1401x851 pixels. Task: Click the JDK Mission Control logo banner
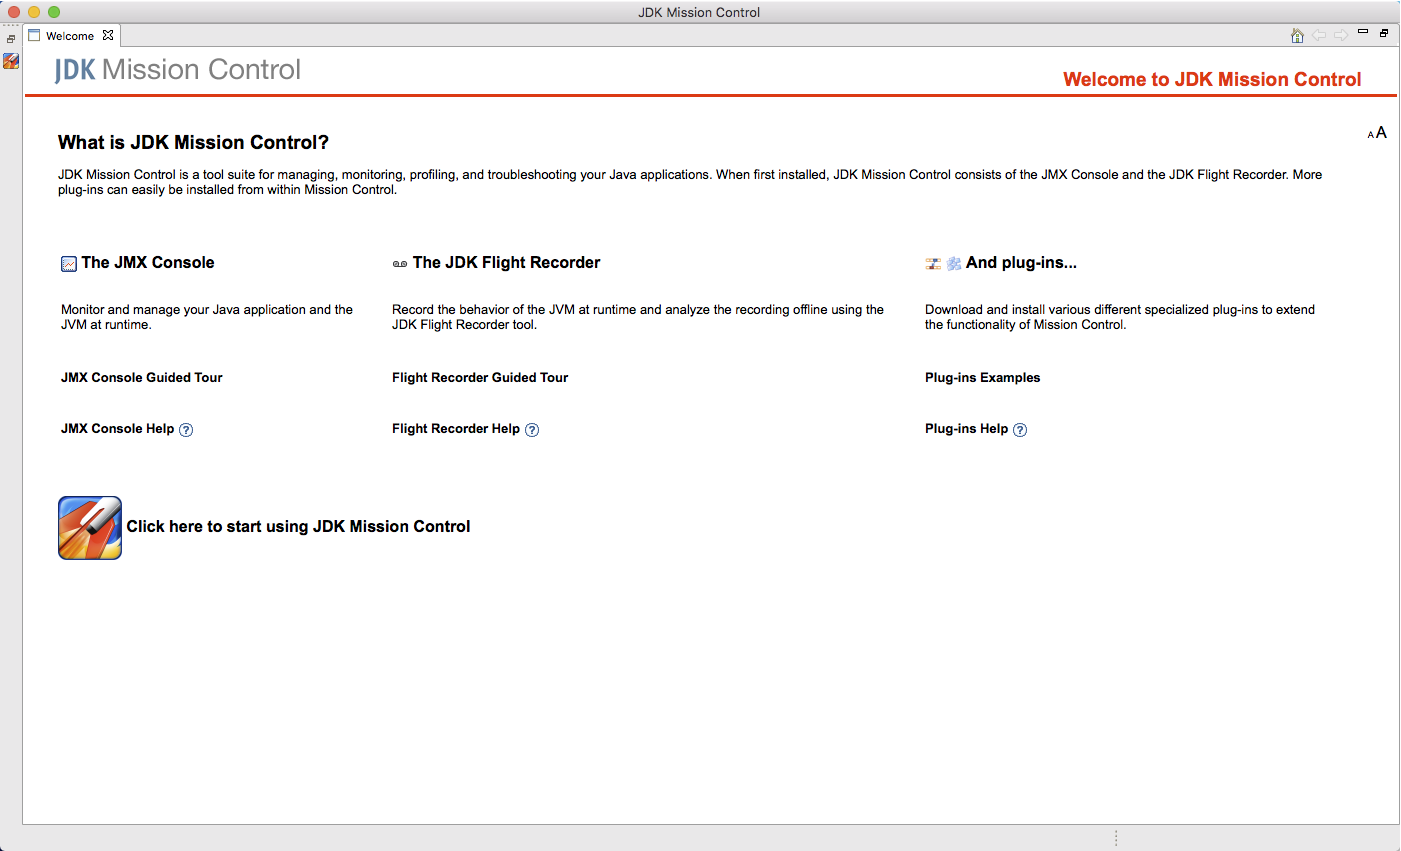pos(178,70)
